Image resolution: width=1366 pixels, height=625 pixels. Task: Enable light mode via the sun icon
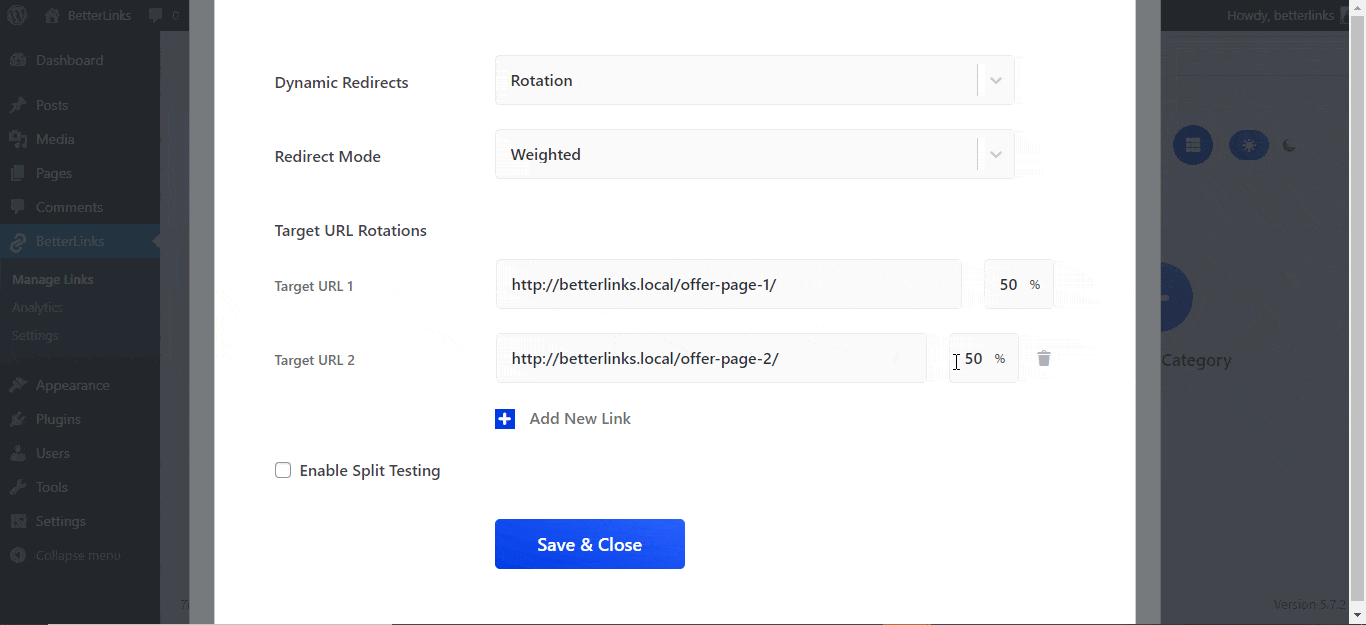(1249, 145)
